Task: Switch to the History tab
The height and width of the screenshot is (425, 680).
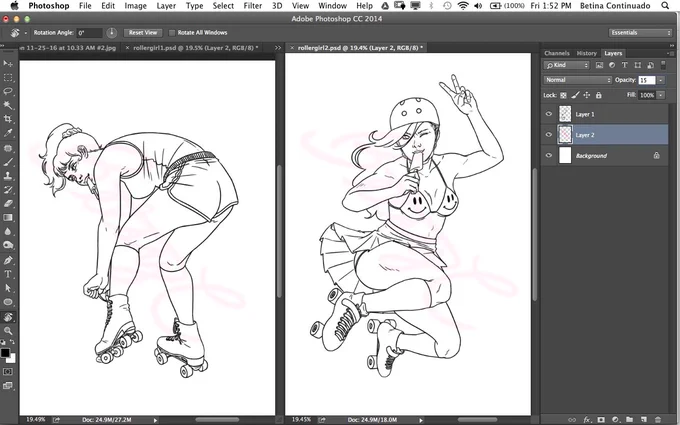Action: tap(586, 53)
